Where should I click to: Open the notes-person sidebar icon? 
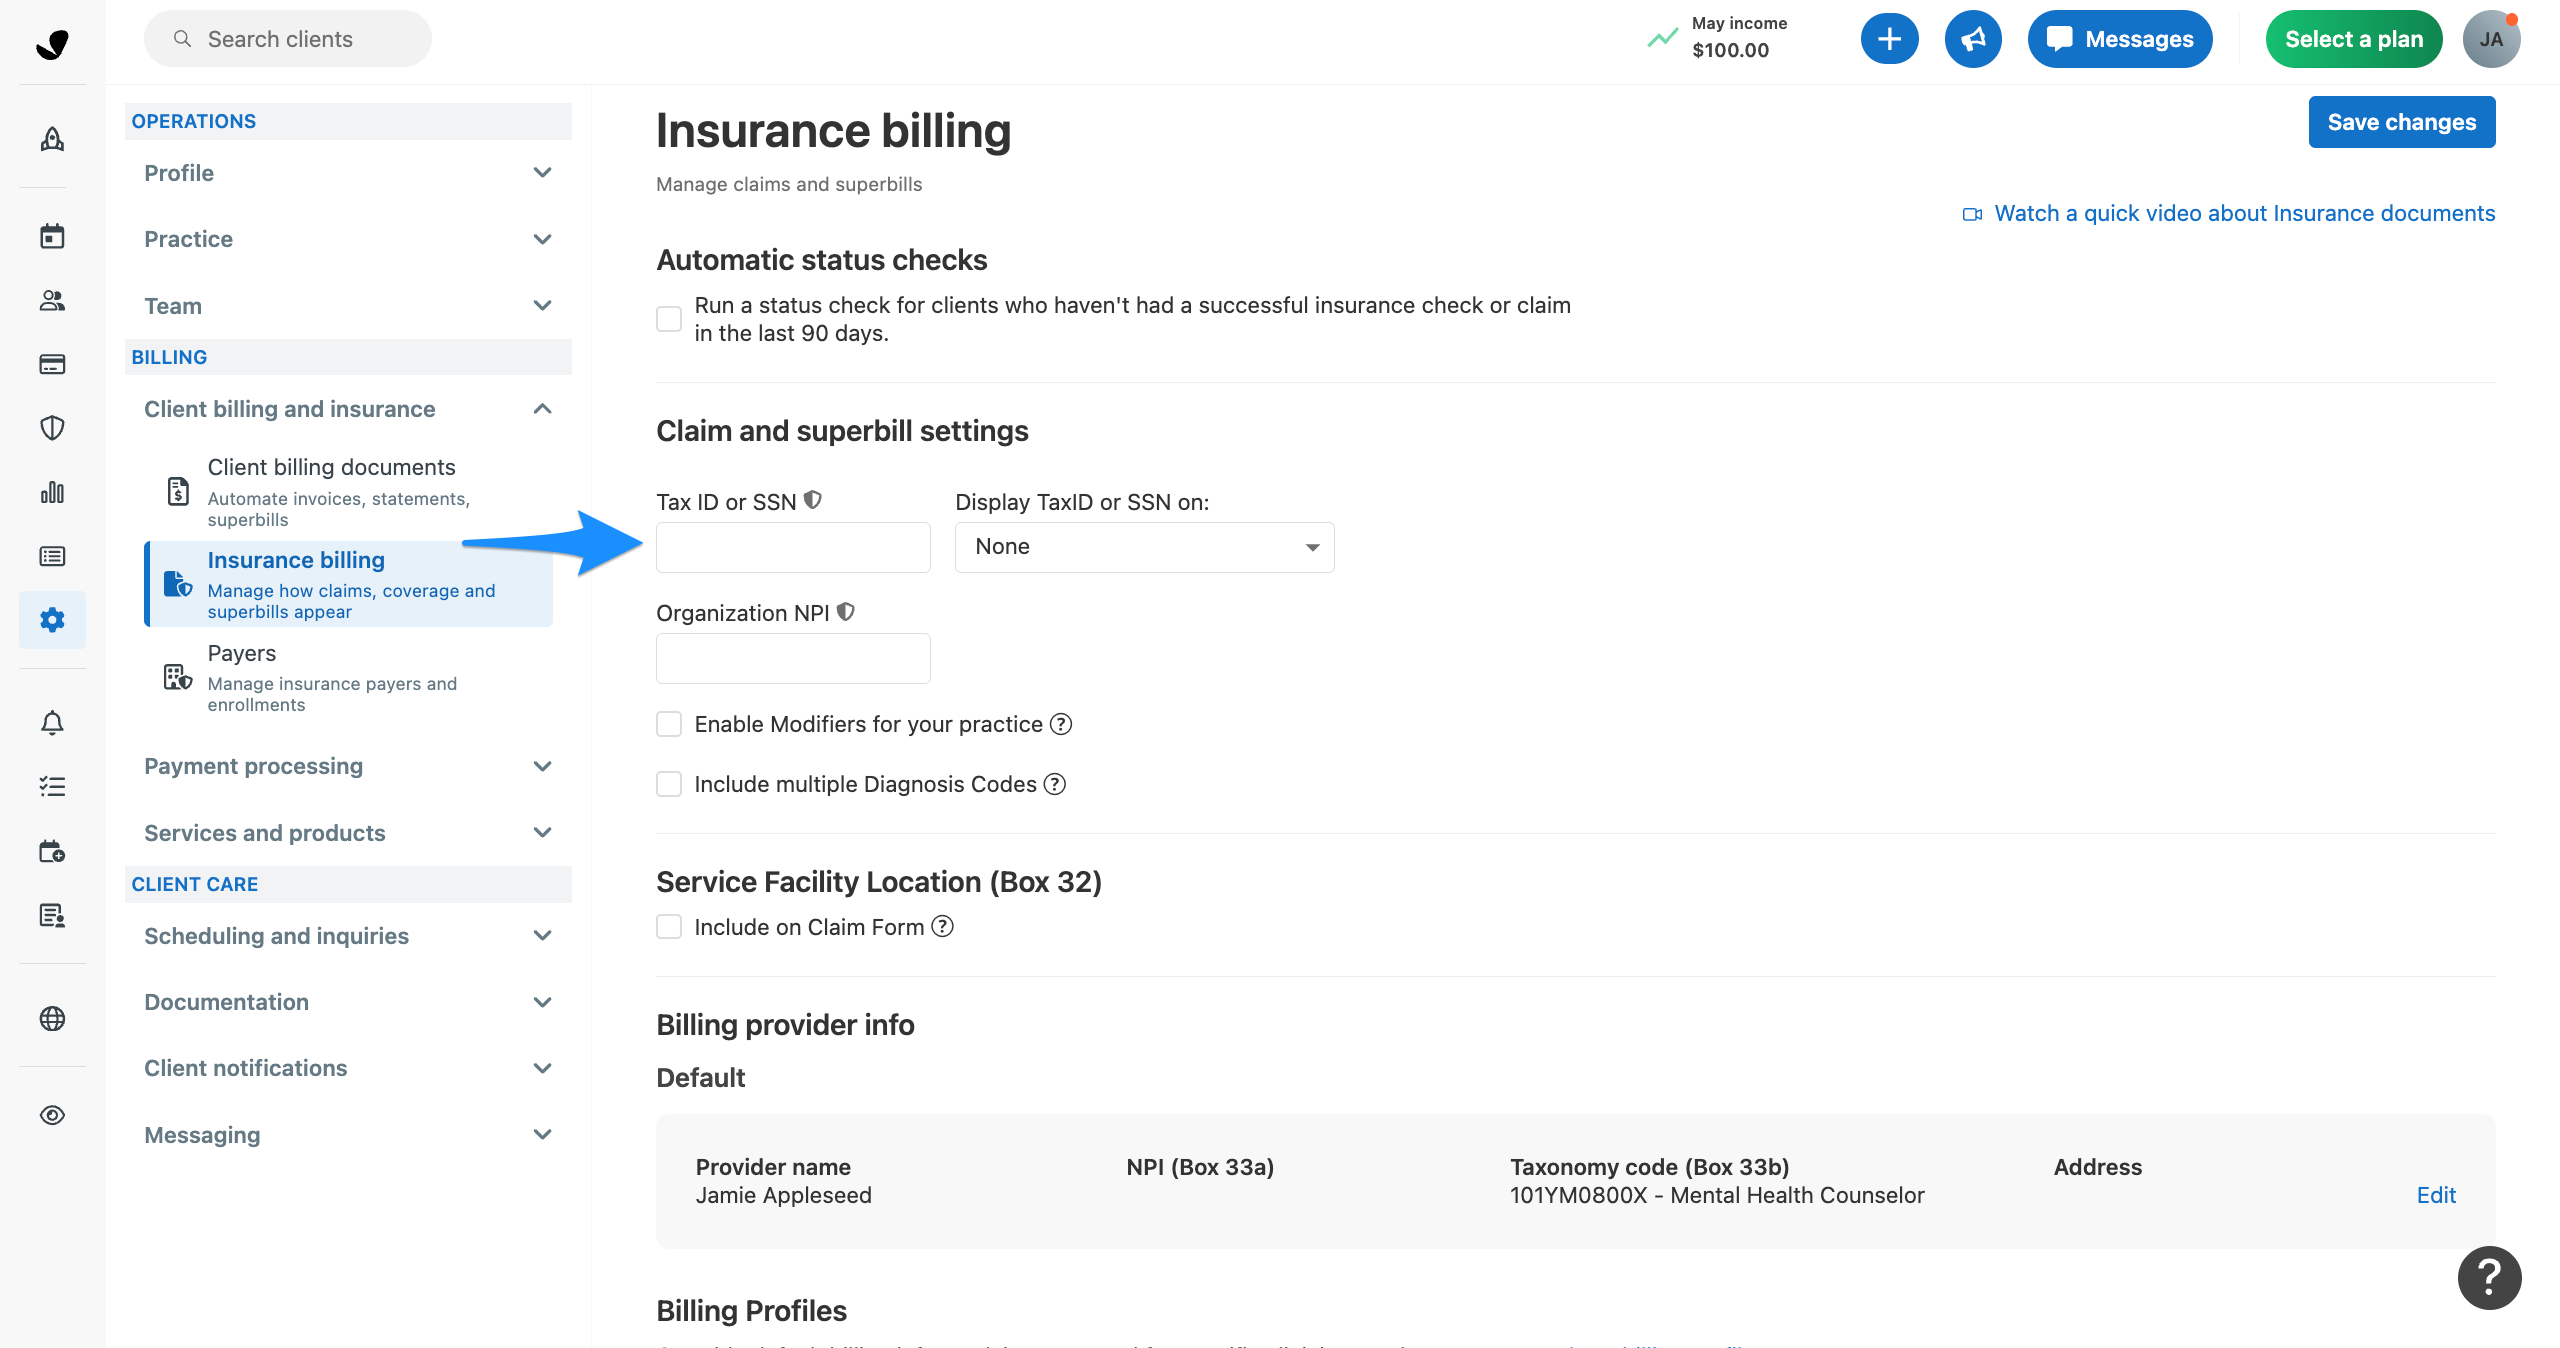[x=52, y=915]
